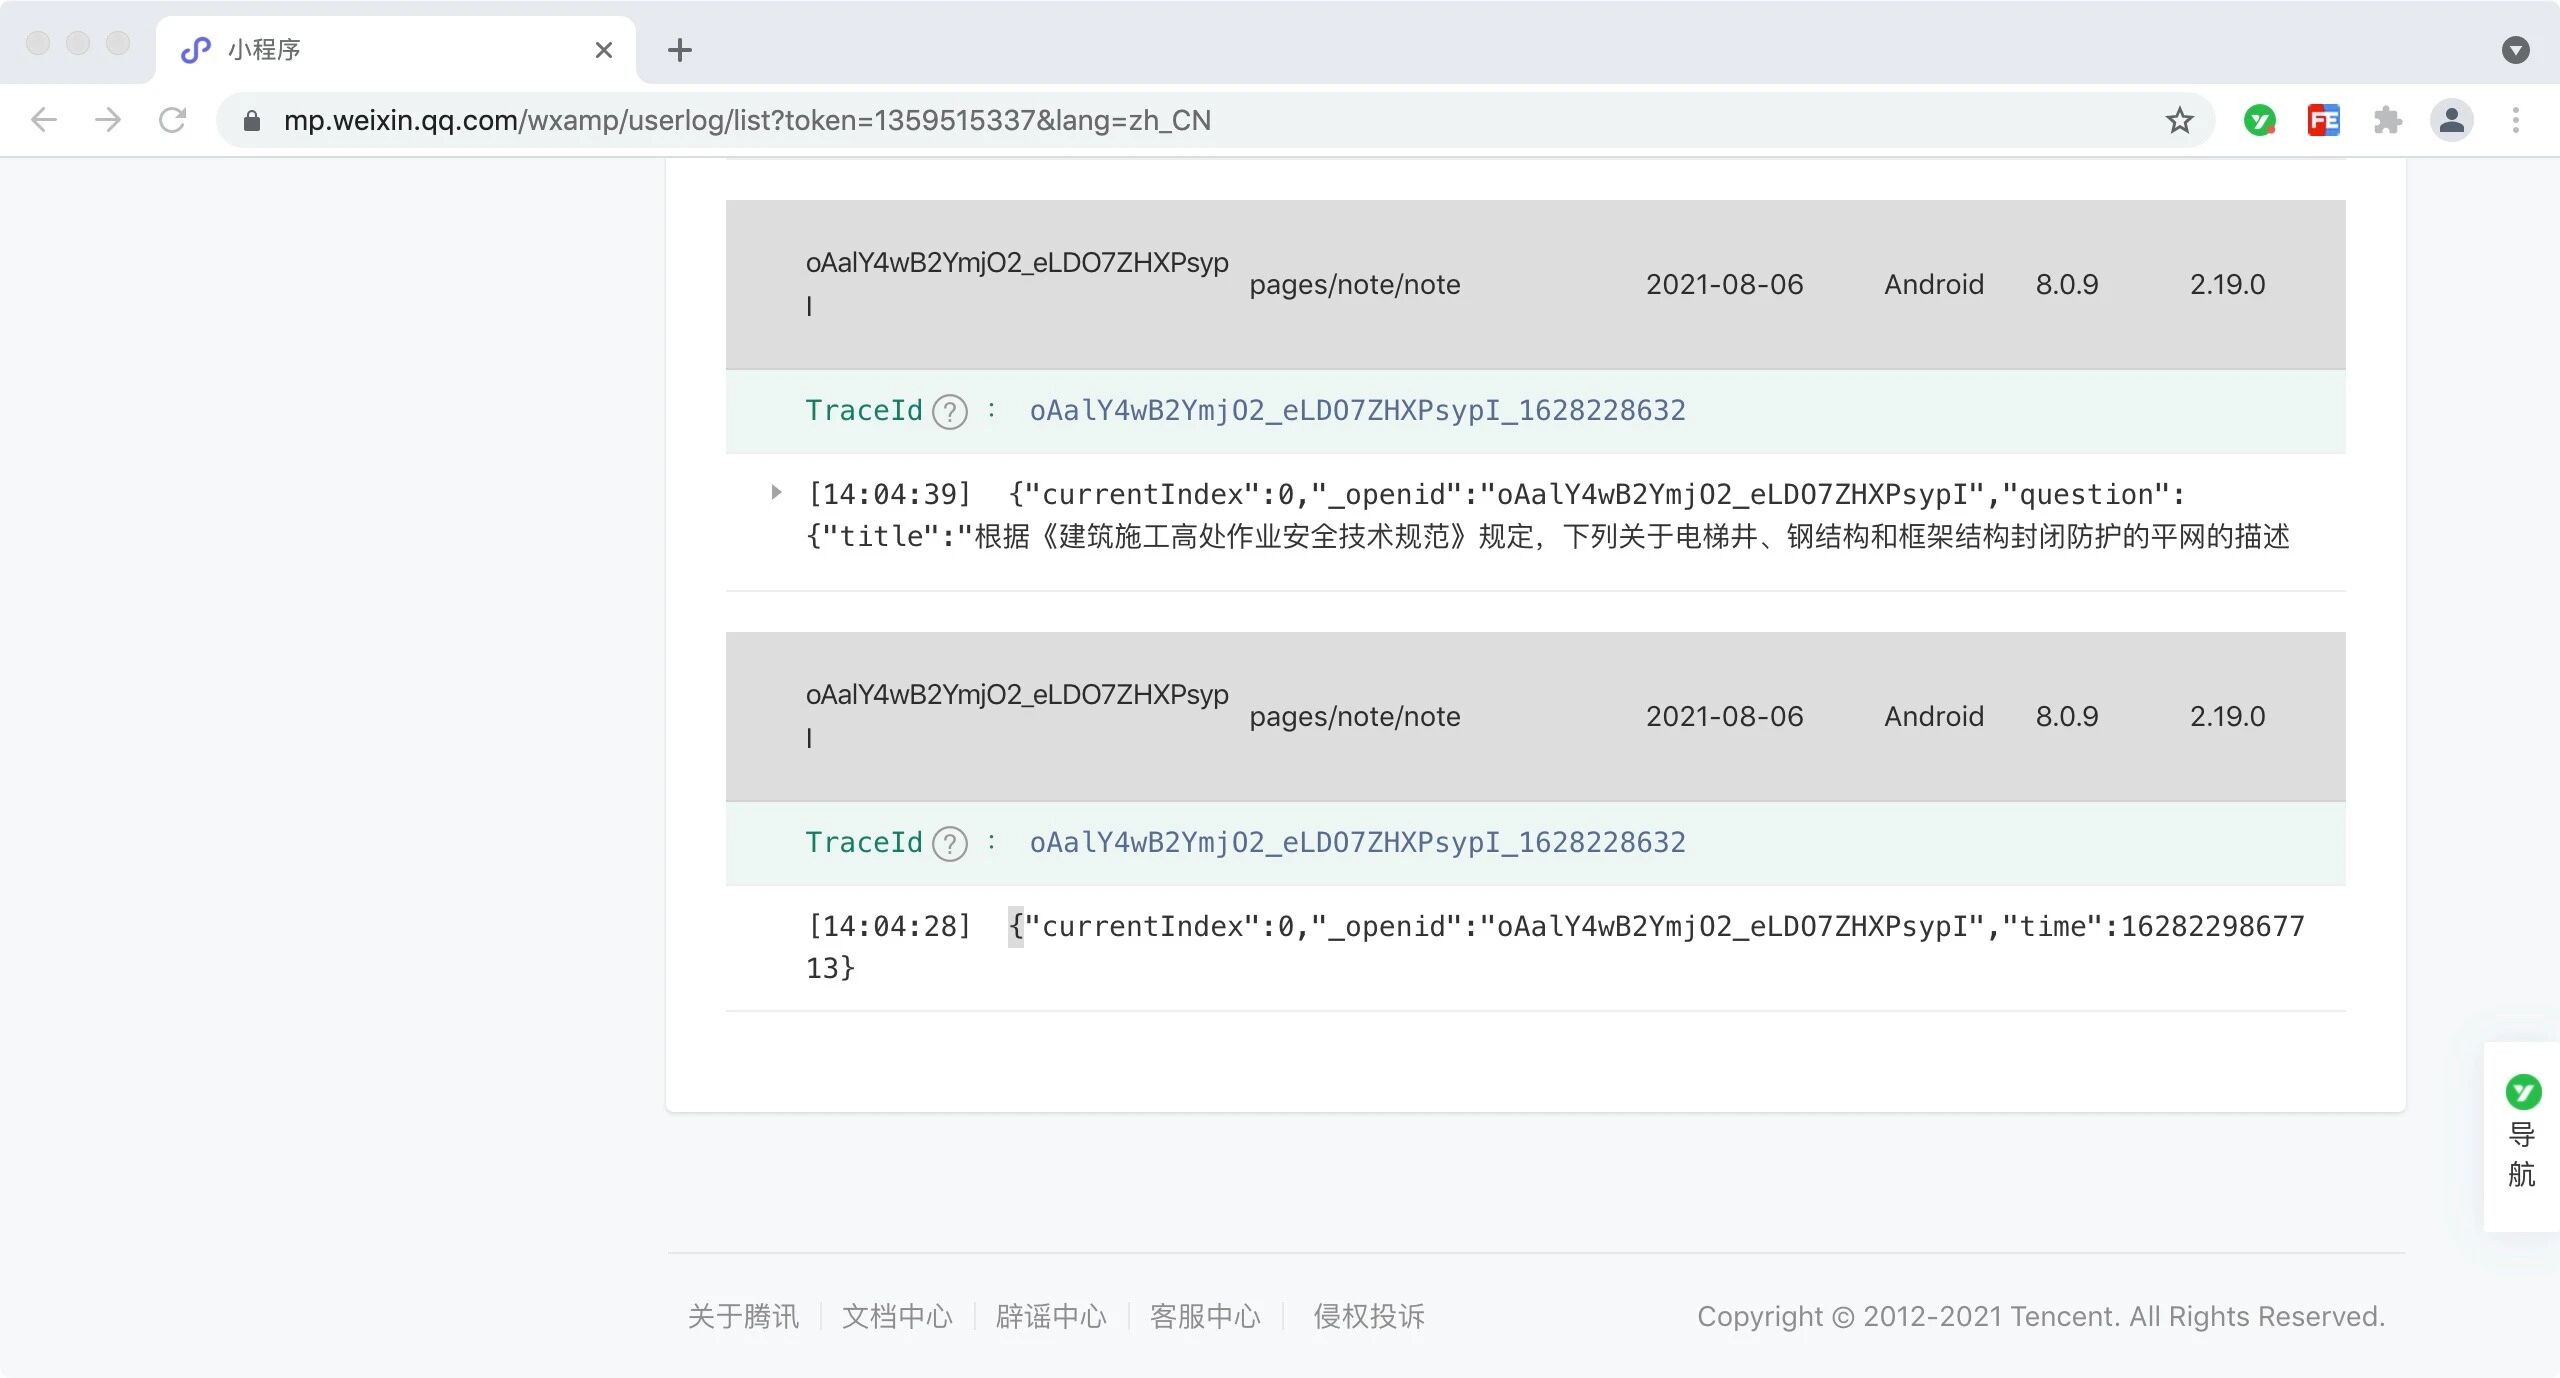Click the first TraceId help question mark
2560x1378 pixels.
click(949, 412)
